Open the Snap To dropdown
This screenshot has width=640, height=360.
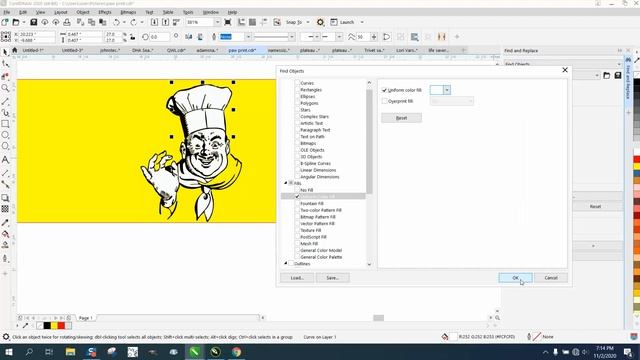(308, 22)
